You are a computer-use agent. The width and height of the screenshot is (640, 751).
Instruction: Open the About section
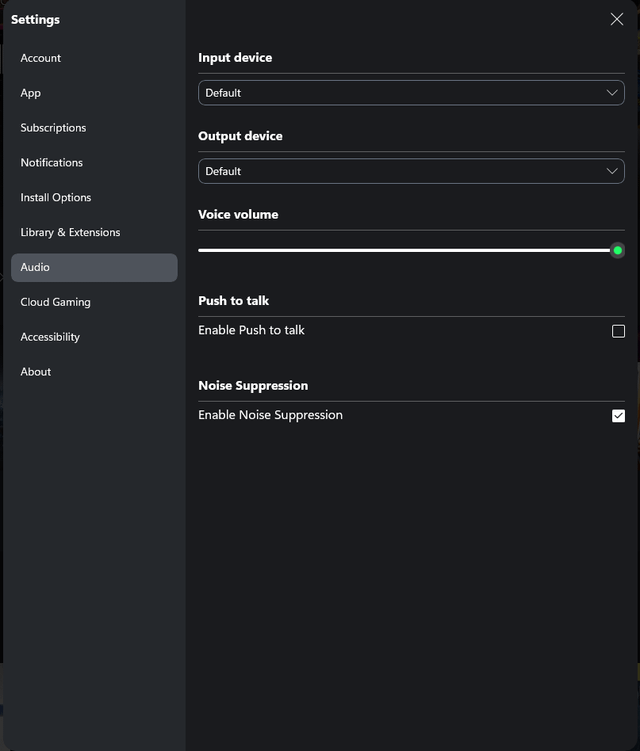36,372
